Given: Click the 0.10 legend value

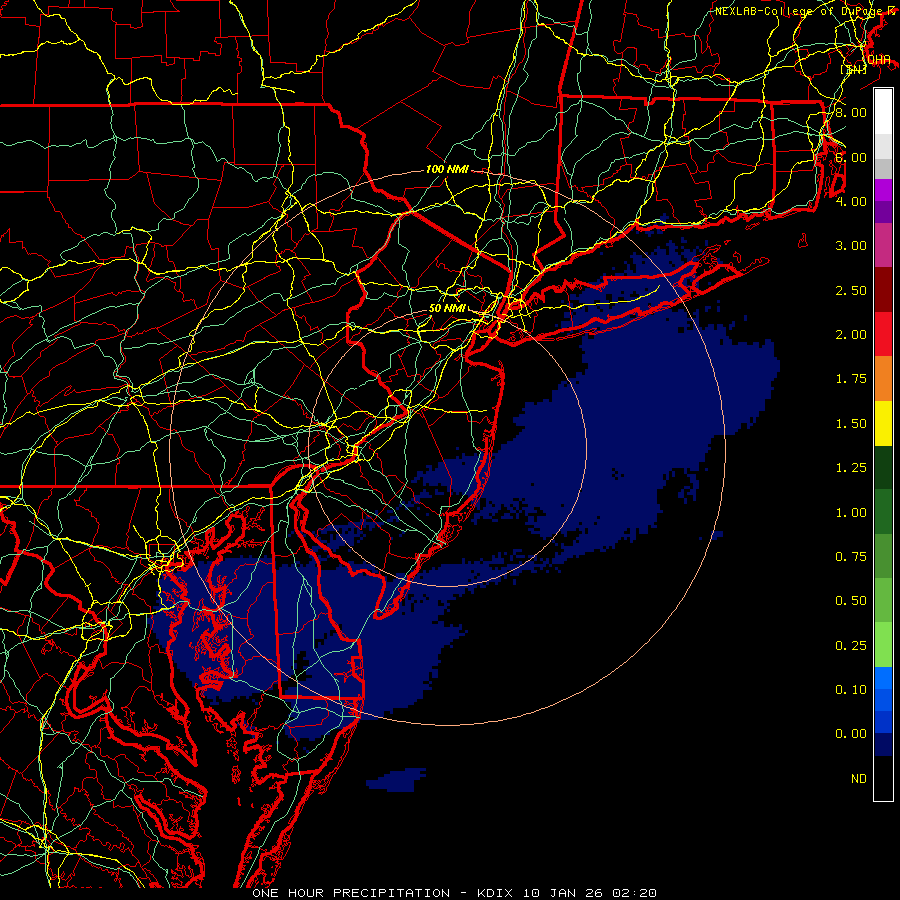Looking at the screenshot, I should (851, 690).
